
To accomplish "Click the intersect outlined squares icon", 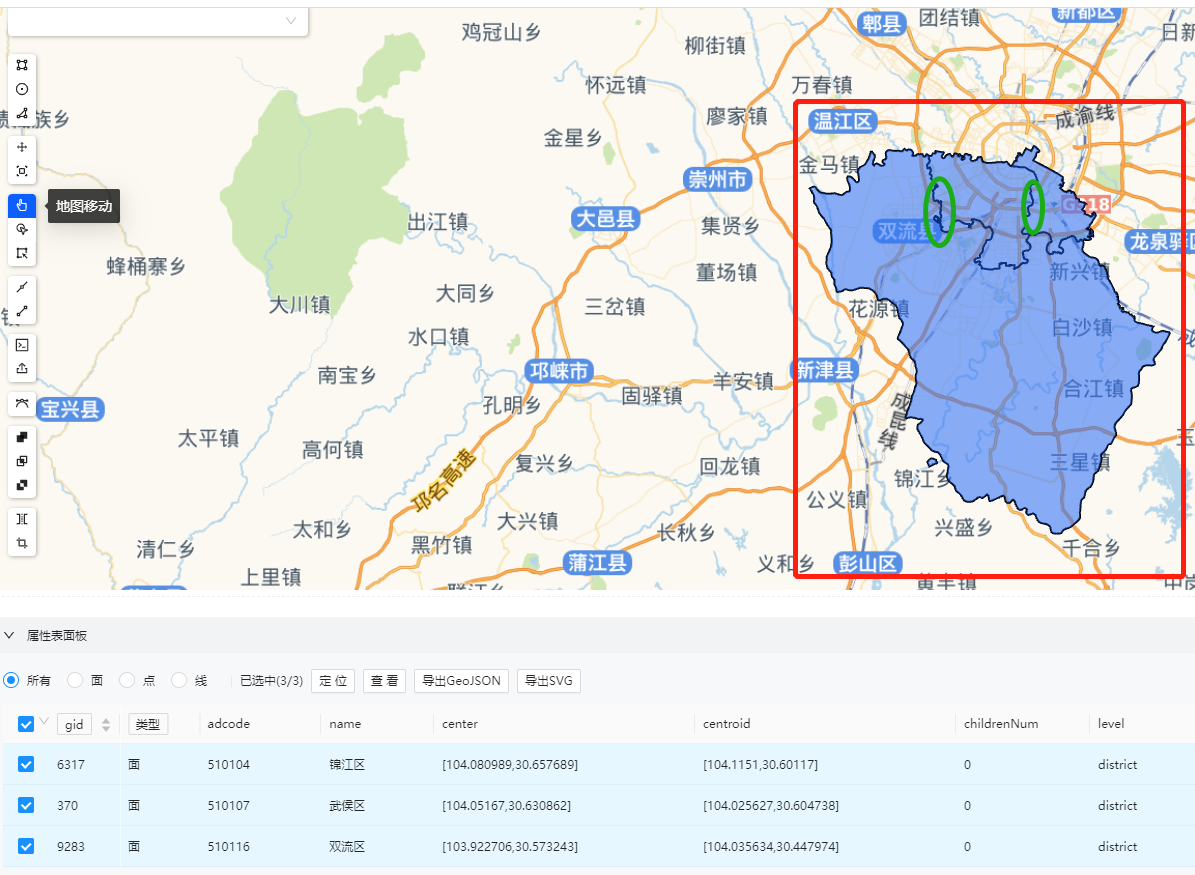I will 22,461.
